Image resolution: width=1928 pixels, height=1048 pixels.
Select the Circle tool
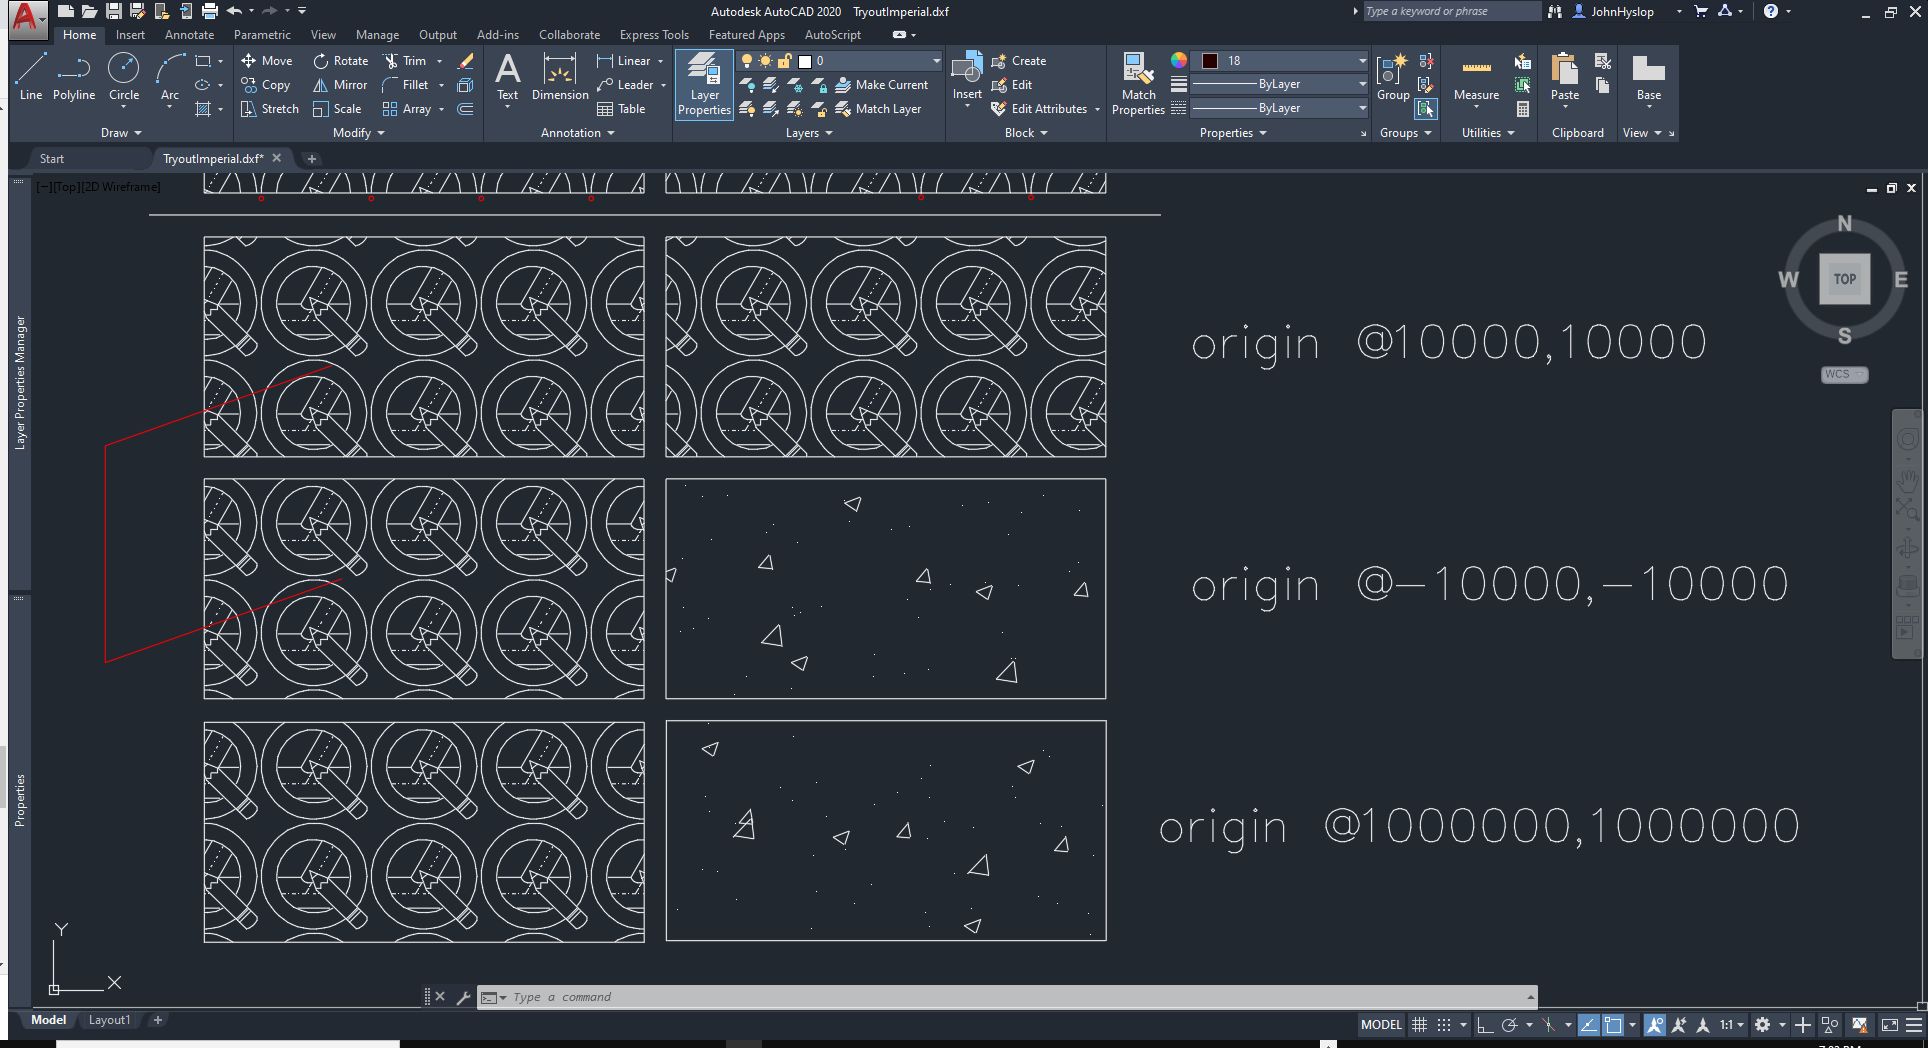coord(123,77)
